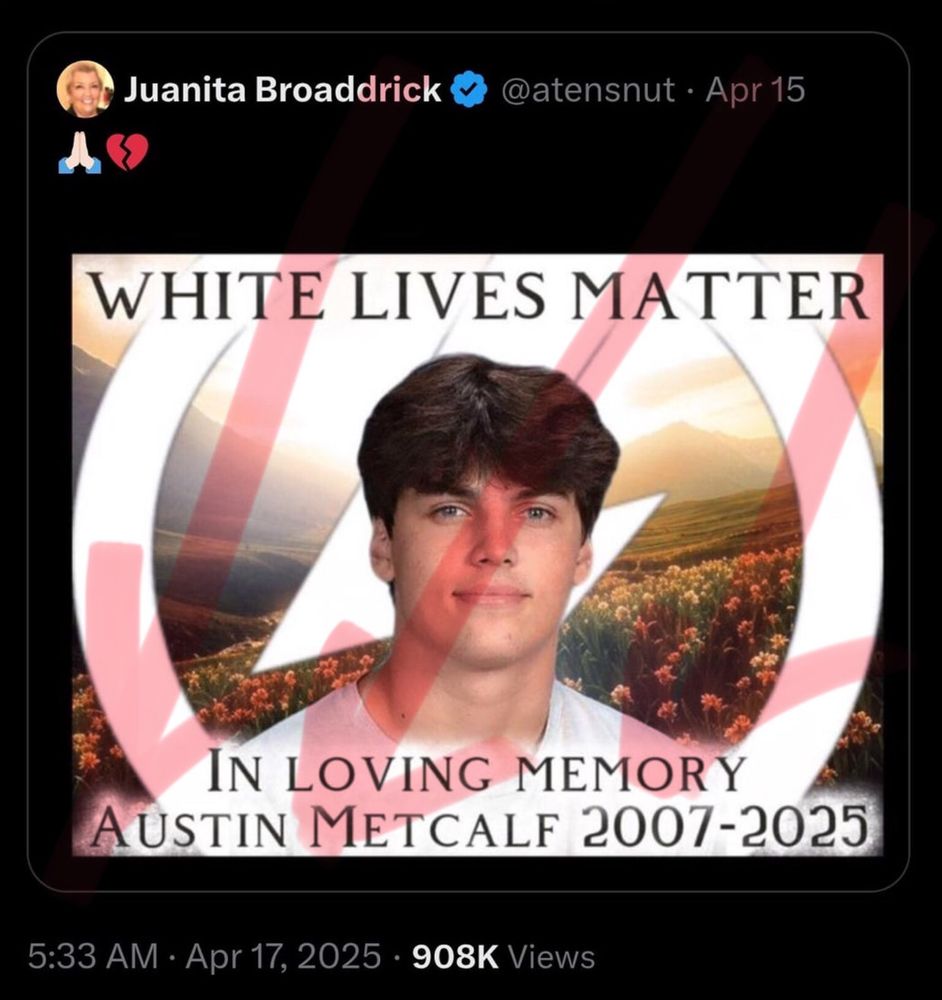Open the 908K Views count
The width and height of the screenshot is (942, 1000).
503,956
